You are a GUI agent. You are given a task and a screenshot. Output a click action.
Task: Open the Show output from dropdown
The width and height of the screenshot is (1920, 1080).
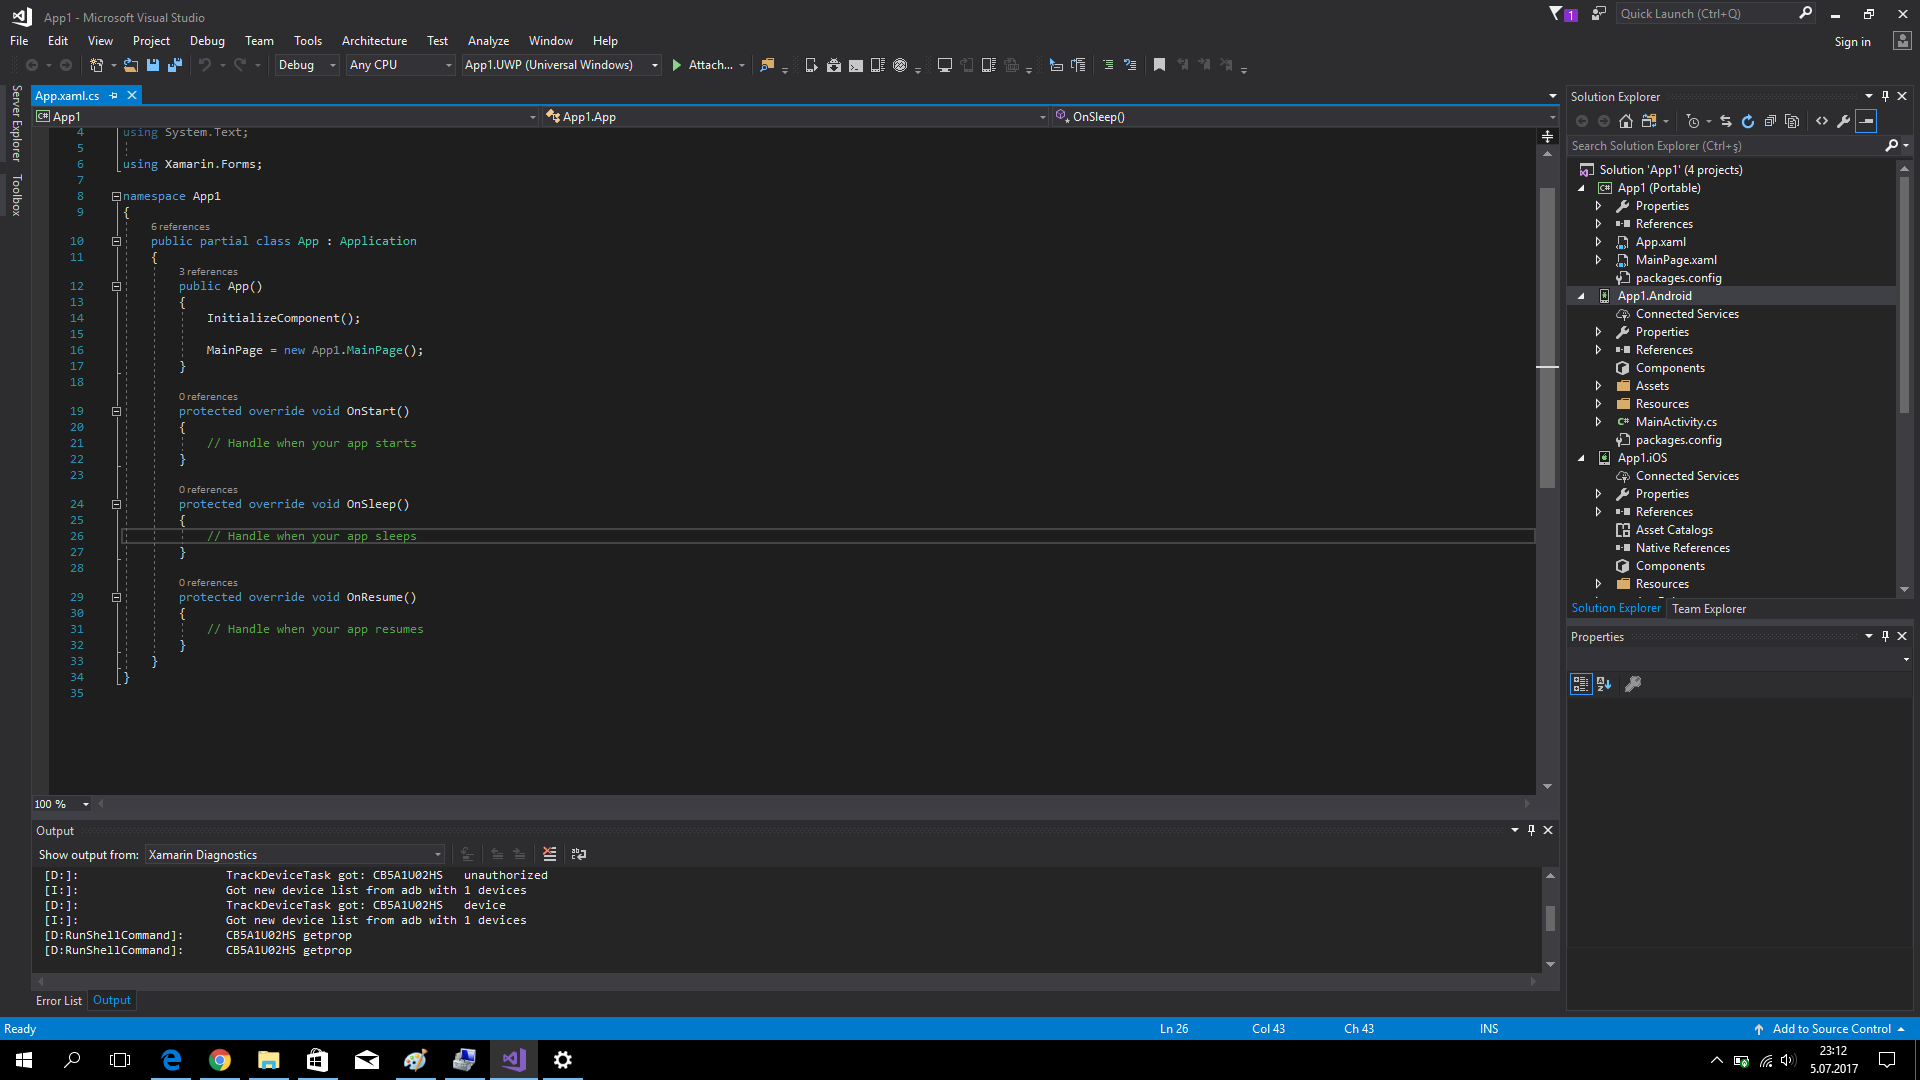click(295, 855)
